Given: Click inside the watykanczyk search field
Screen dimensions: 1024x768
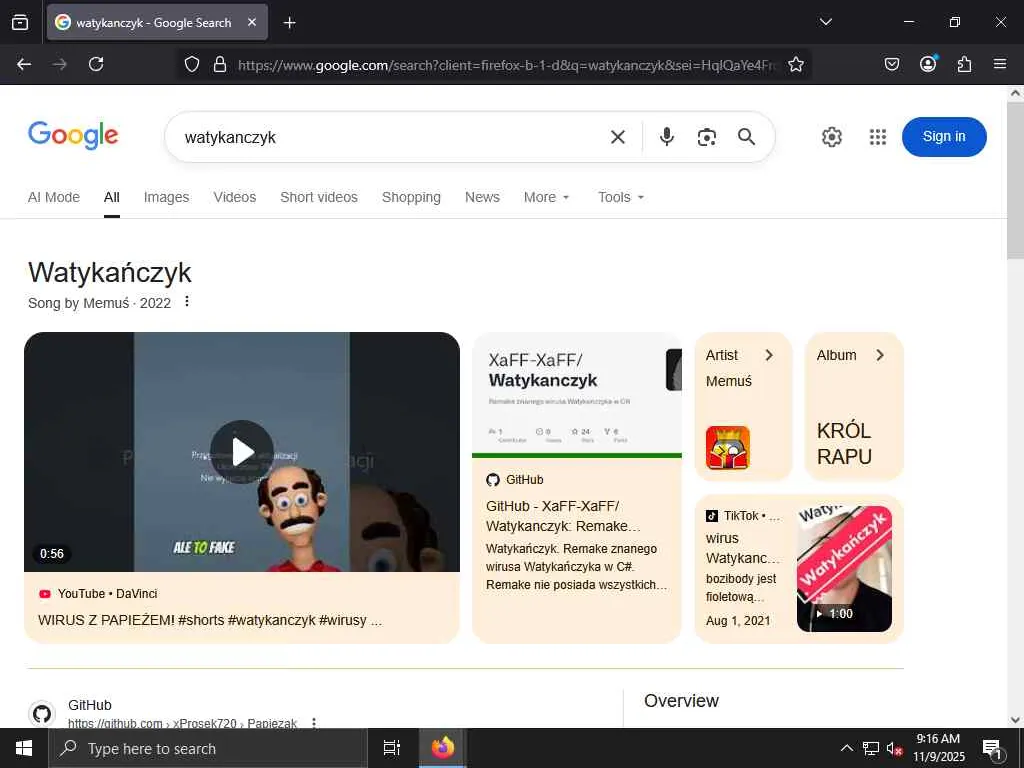Looking at the screenshot, I should click(x=392, y=137).
